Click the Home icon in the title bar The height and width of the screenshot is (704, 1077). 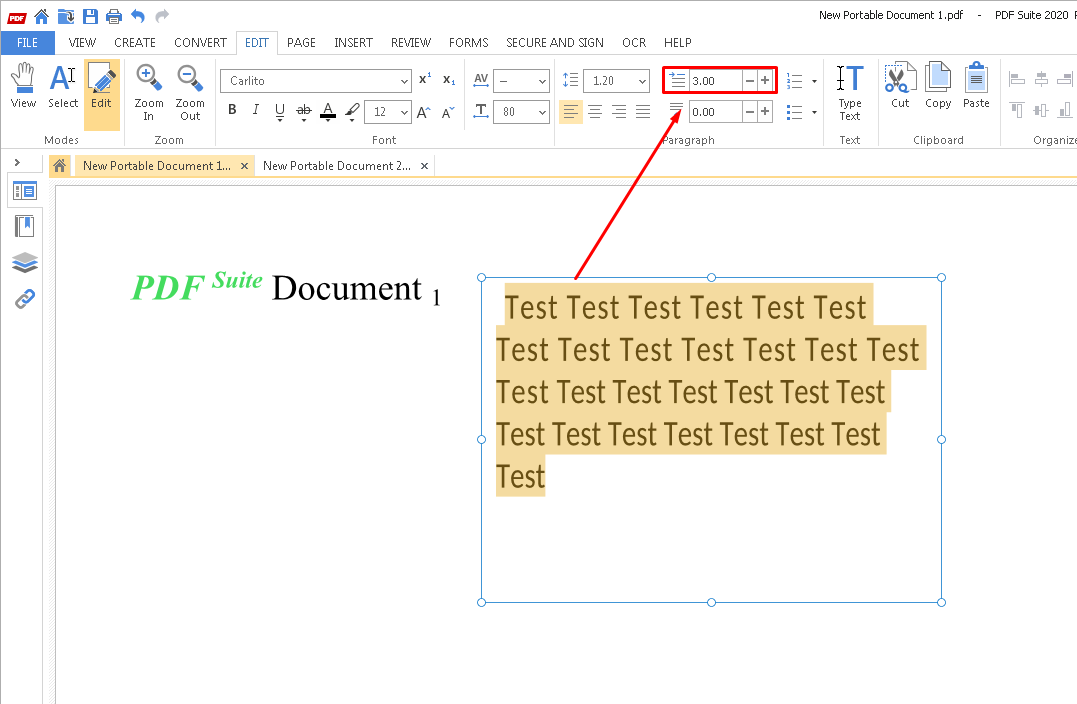41,16
